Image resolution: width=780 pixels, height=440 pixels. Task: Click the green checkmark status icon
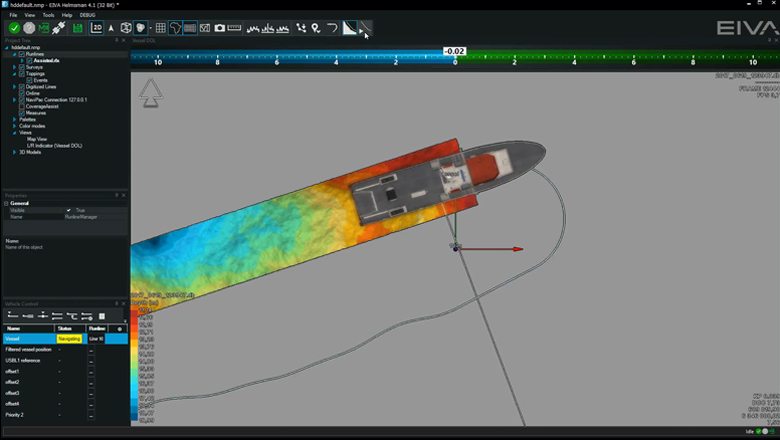coord(14,28)
